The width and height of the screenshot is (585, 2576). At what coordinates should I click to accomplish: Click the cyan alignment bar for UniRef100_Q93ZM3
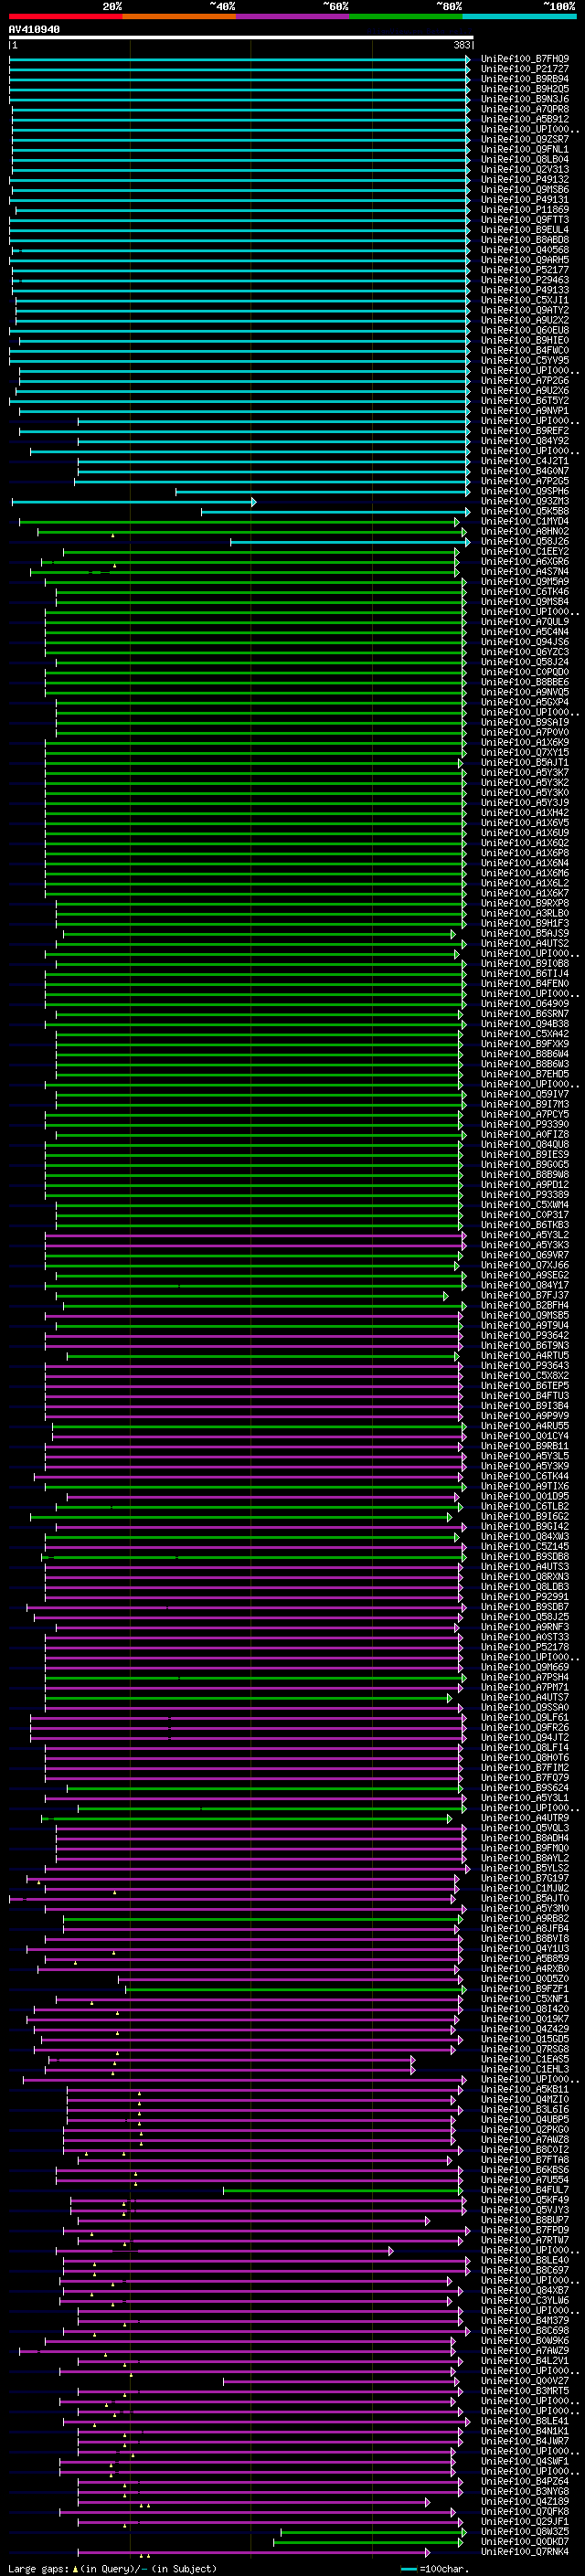134,501
